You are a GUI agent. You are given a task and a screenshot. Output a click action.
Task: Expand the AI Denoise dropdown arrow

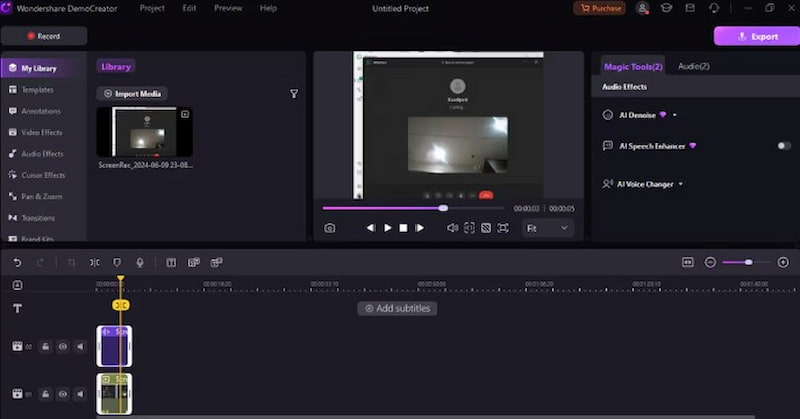click(x=675, y=115)
